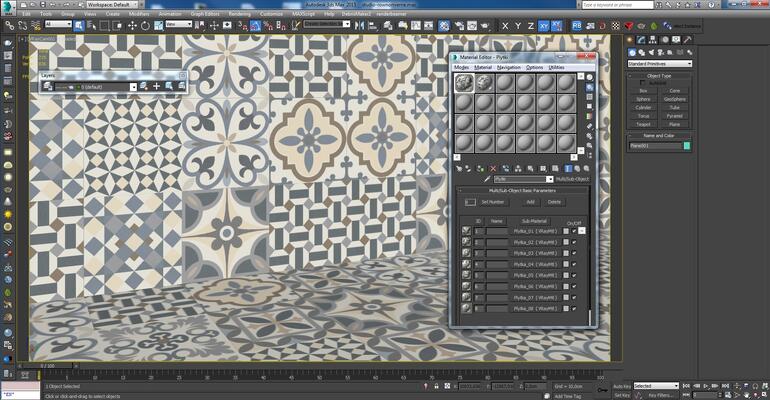
Task: Open Utilities menu in Material Editor
Action: click(x=556, y=67)
